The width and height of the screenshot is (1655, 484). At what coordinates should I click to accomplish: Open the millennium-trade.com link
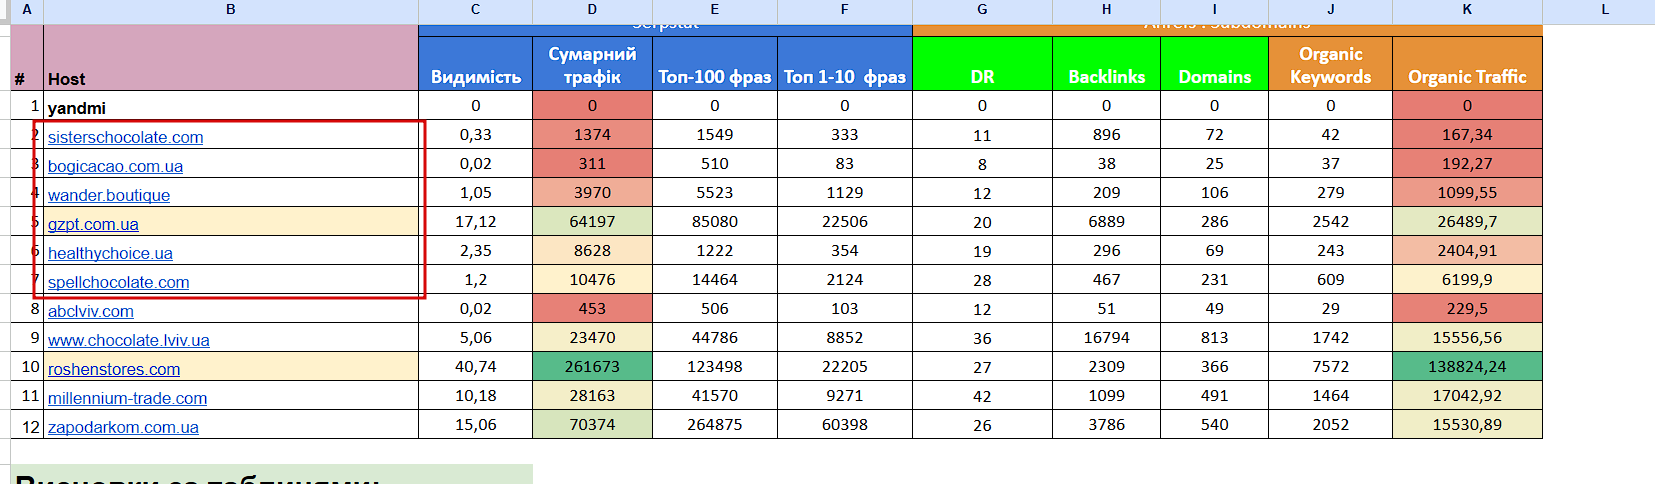pyautogui.click(x=127, y=398)
